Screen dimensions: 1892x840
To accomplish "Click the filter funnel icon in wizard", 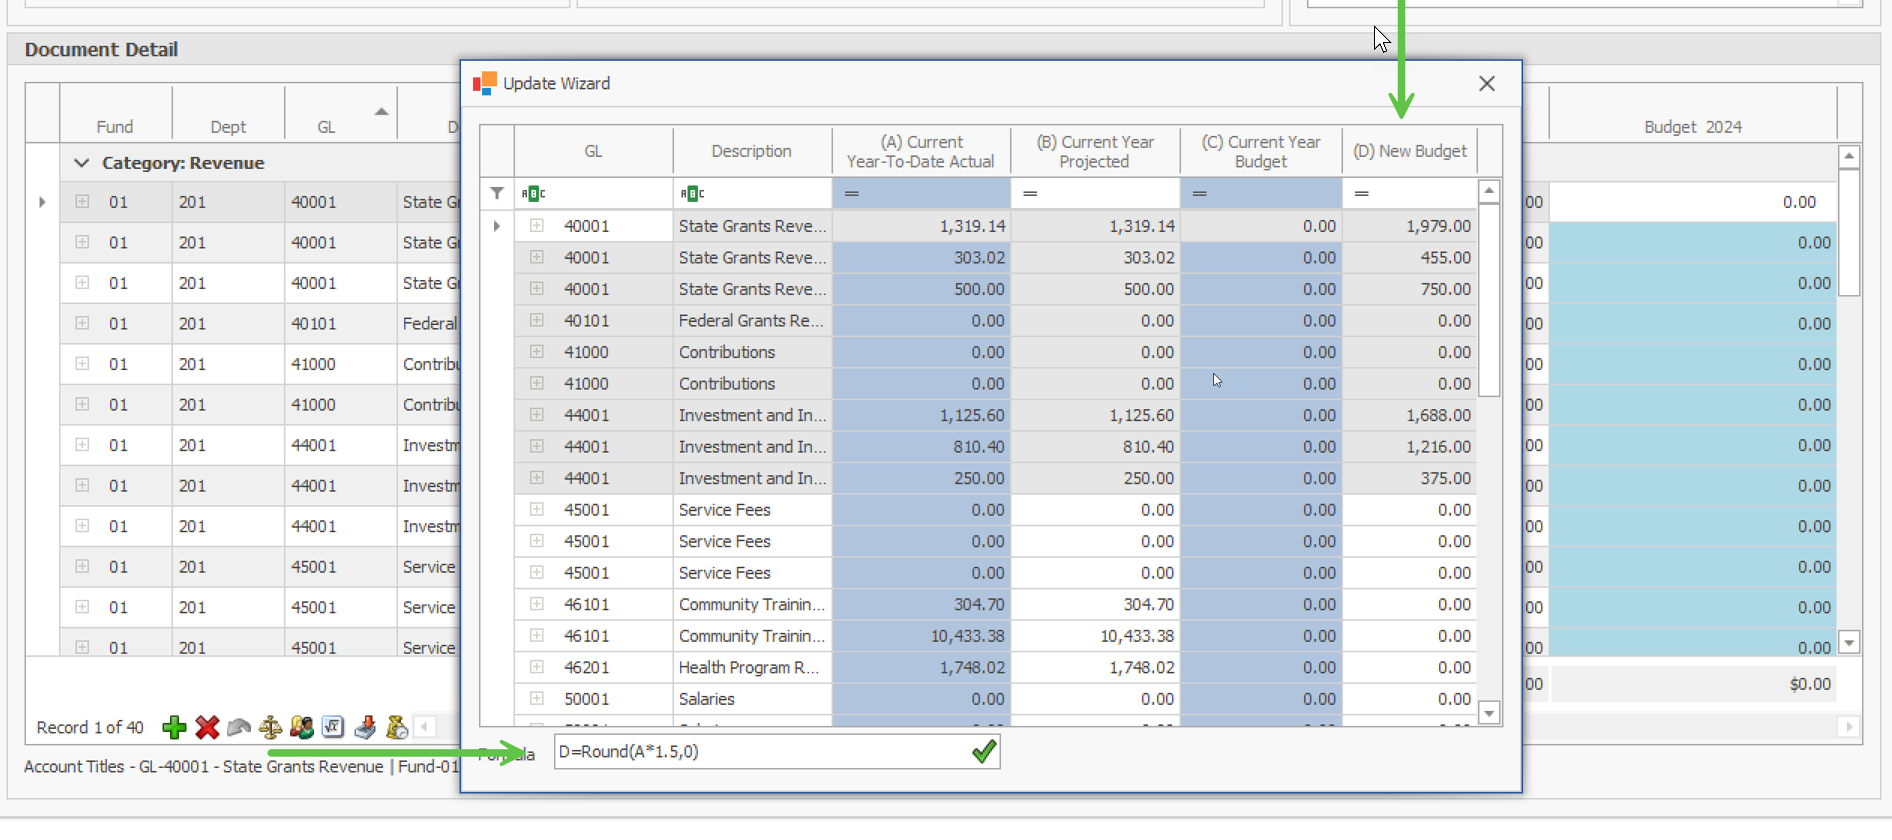I will pyautogui.click(x=497, y=193).
